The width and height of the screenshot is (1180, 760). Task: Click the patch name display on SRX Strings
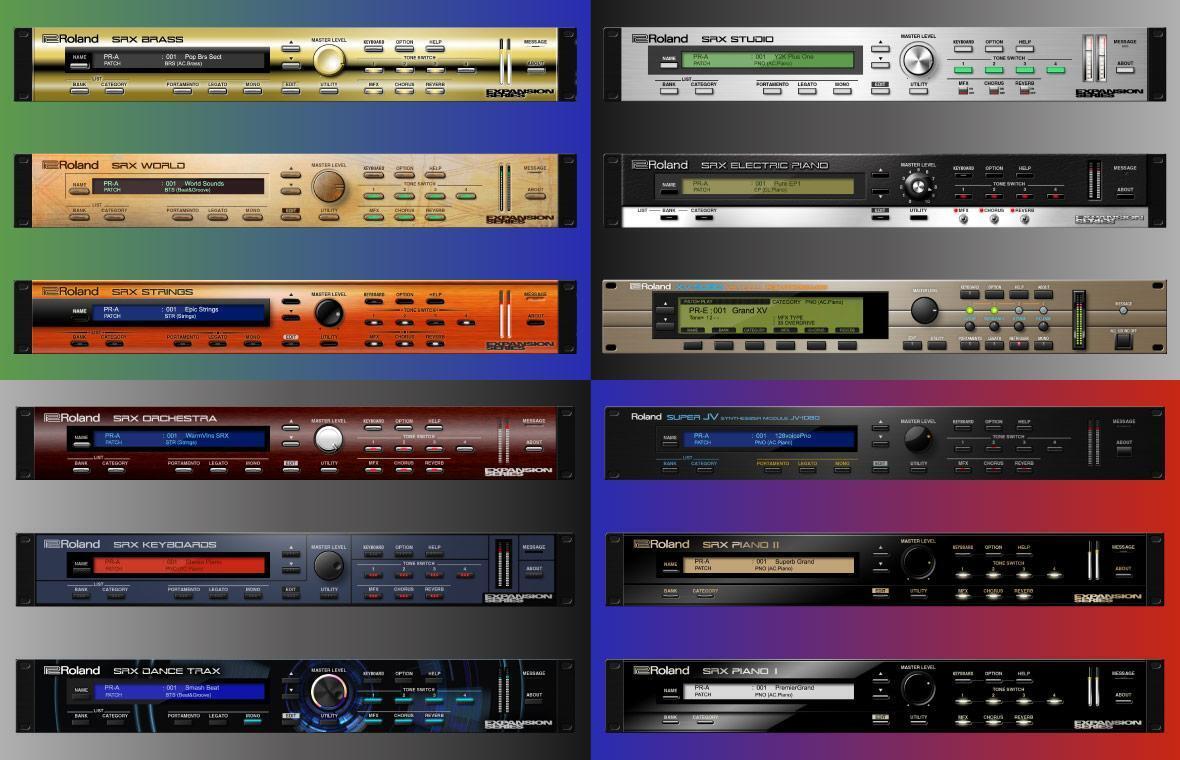180,313
